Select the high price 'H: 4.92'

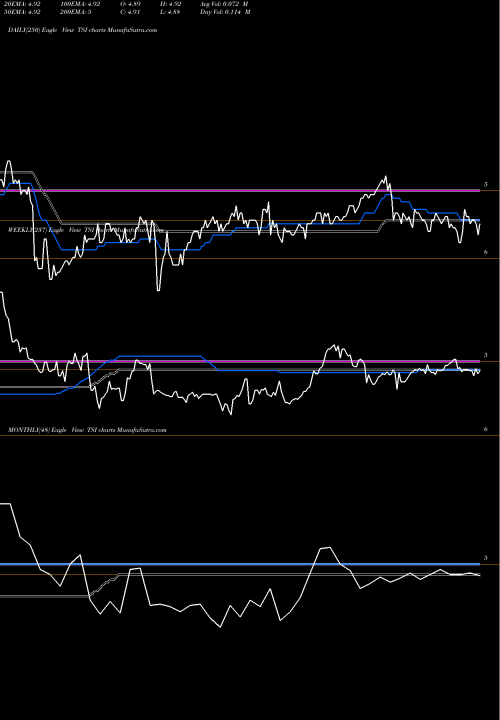[171, 4]
